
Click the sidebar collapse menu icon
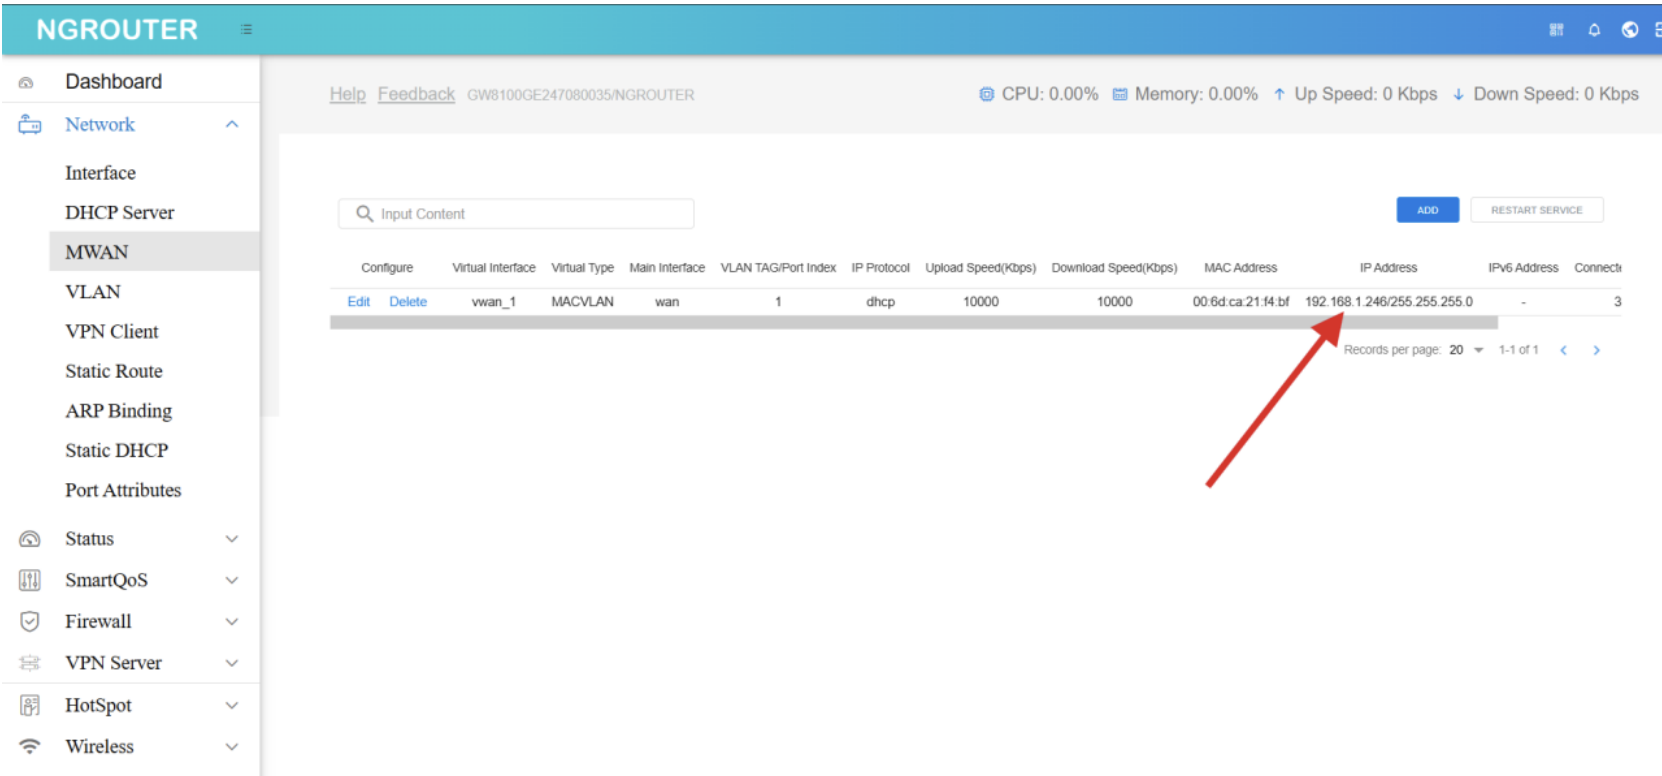click(246, 30)
